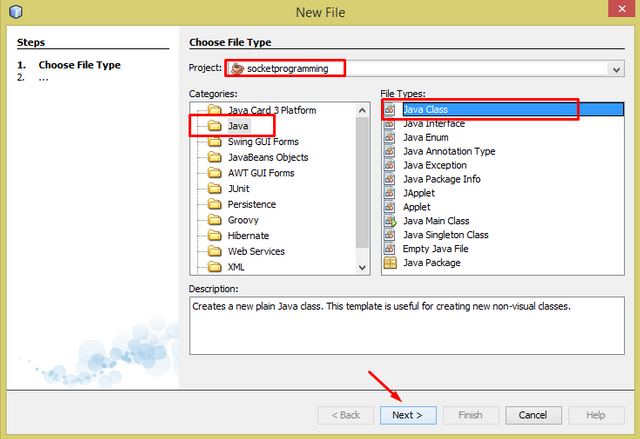Choose the Java Main Class entry
The image size is (640, 439).
pyautogui.click(x=436, y=221)
